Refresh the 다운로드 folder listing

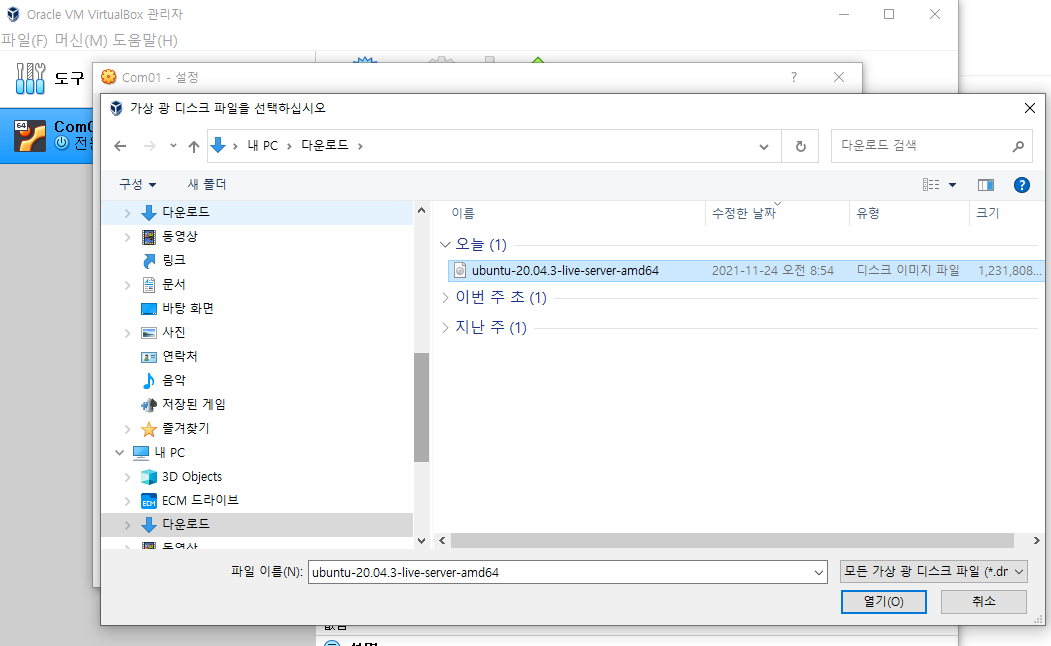click(x=800, y=146)
